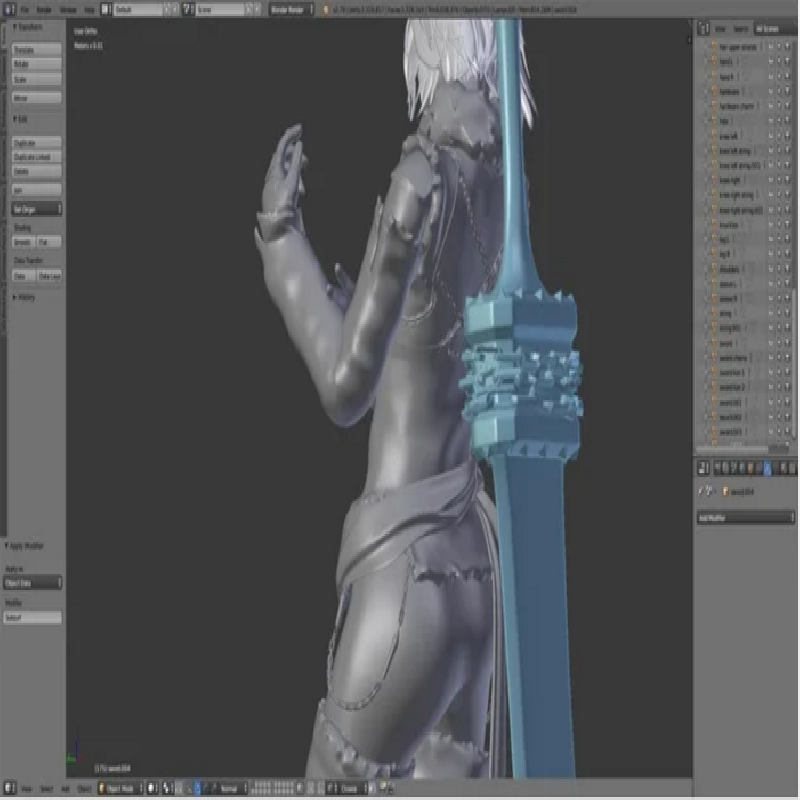Open the Select menu in 3D header
The image size is (800, 800).
click(46, 789)
